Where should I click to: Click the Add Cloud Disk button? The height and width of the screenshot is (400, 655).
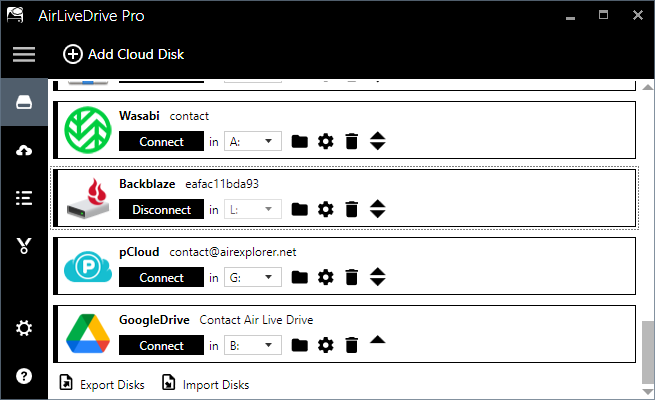pos(123,54)
